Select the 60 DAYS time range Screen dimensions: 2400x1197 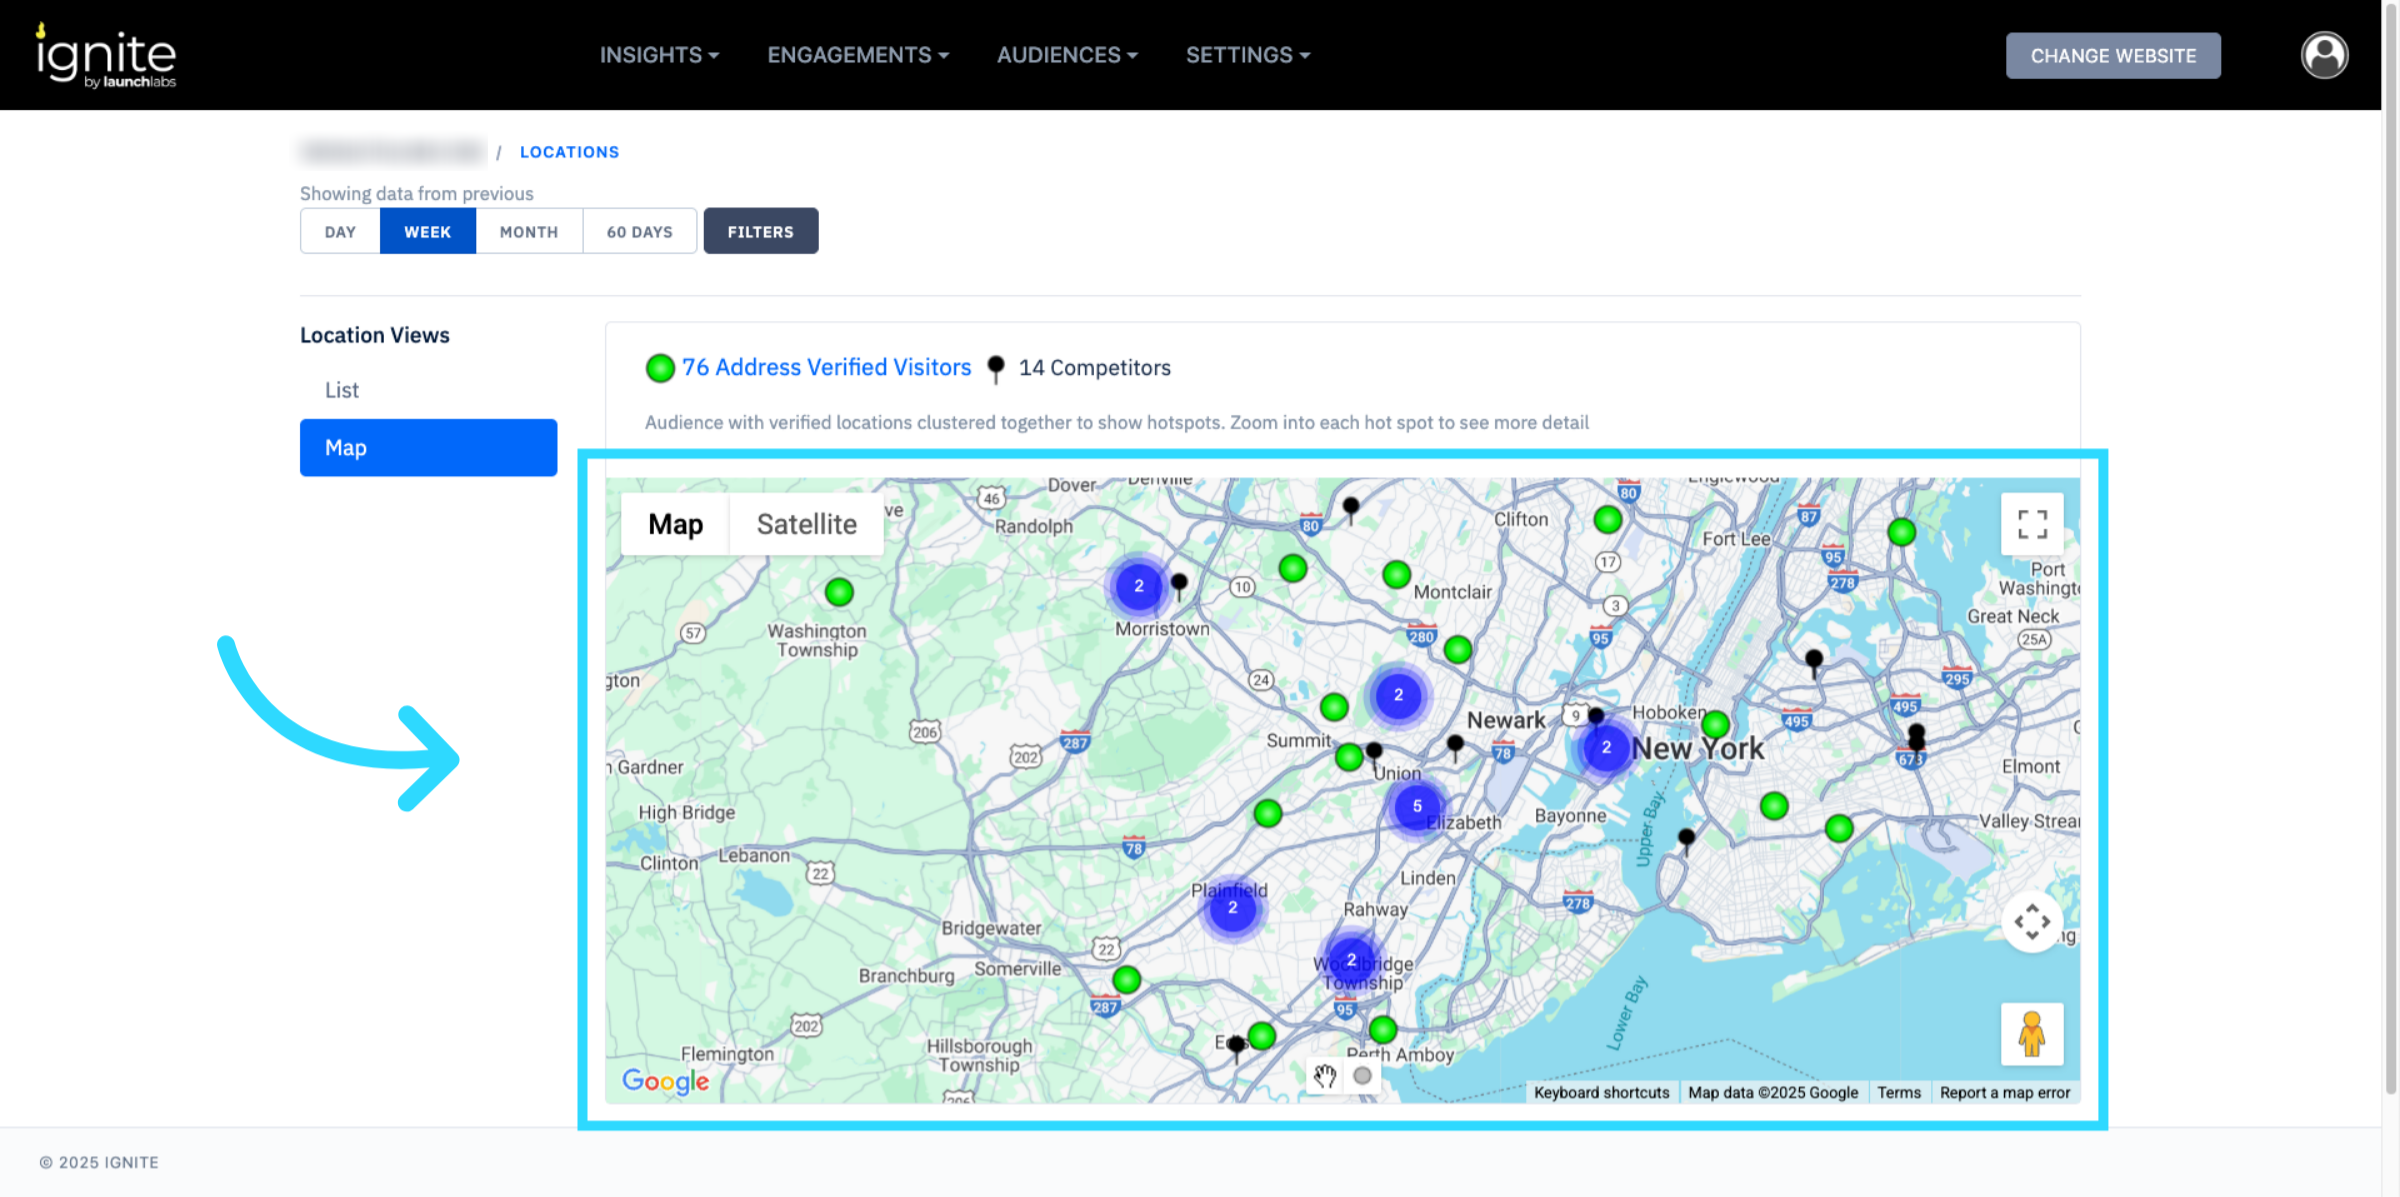pos(639,231)
